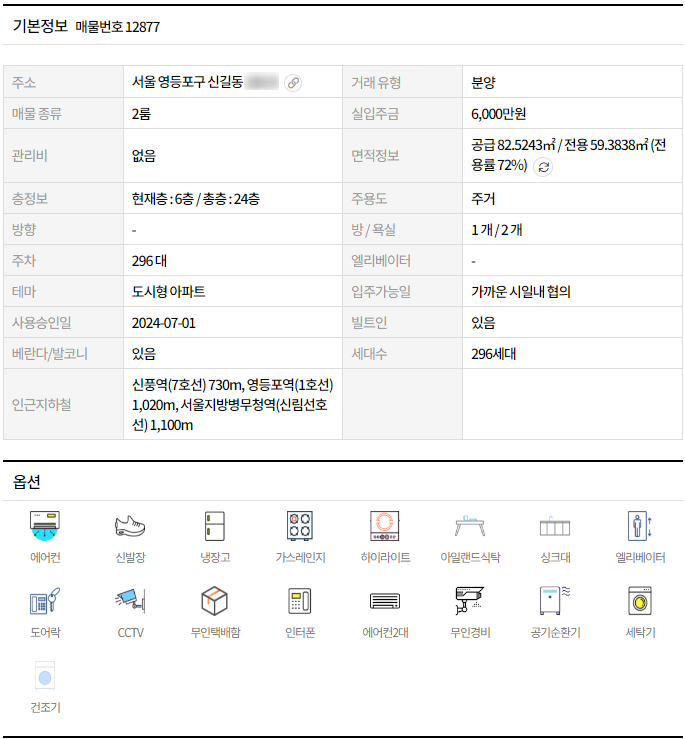Viewport: 685px width, 739px height.
Task: Click the 싱크대 sink icon
Action: pyautogui.click(x=555, y=526)
